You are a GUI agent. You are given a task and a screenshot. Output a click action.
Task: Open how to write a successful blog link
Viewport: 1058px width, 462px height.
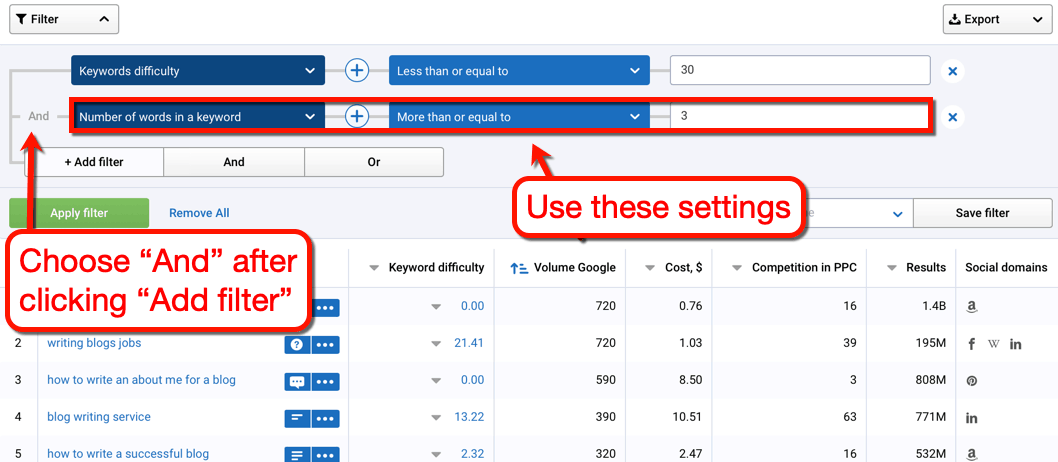(x=128, y=454)
